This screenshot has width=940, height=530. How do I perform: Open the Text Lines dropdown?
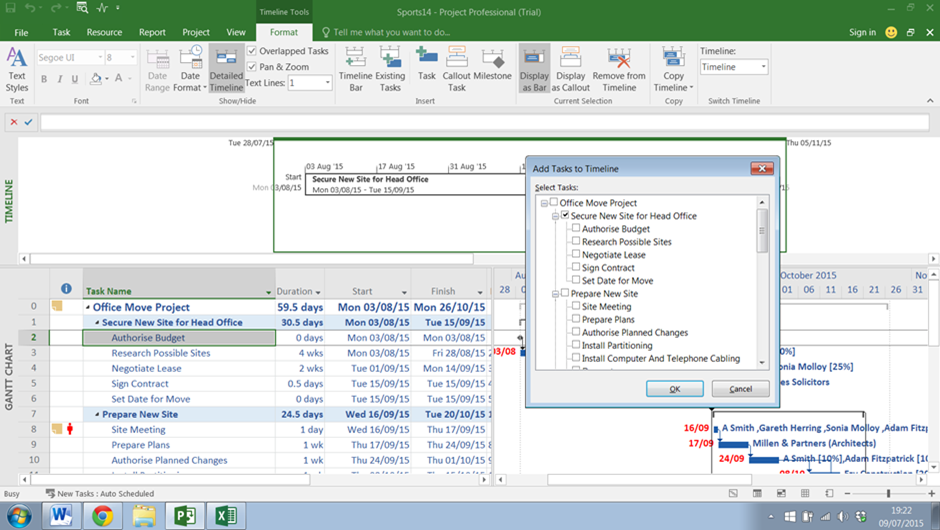pos(327,83)
